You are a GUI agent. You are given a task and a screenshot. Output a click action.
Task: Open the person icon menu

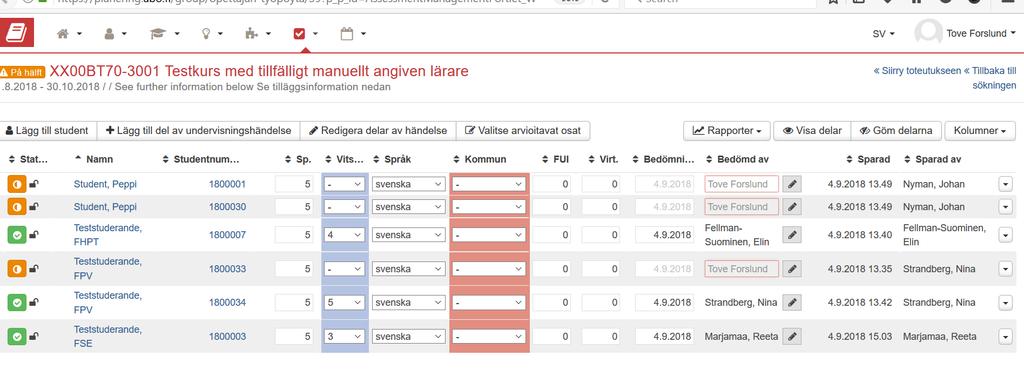[116, 33]
